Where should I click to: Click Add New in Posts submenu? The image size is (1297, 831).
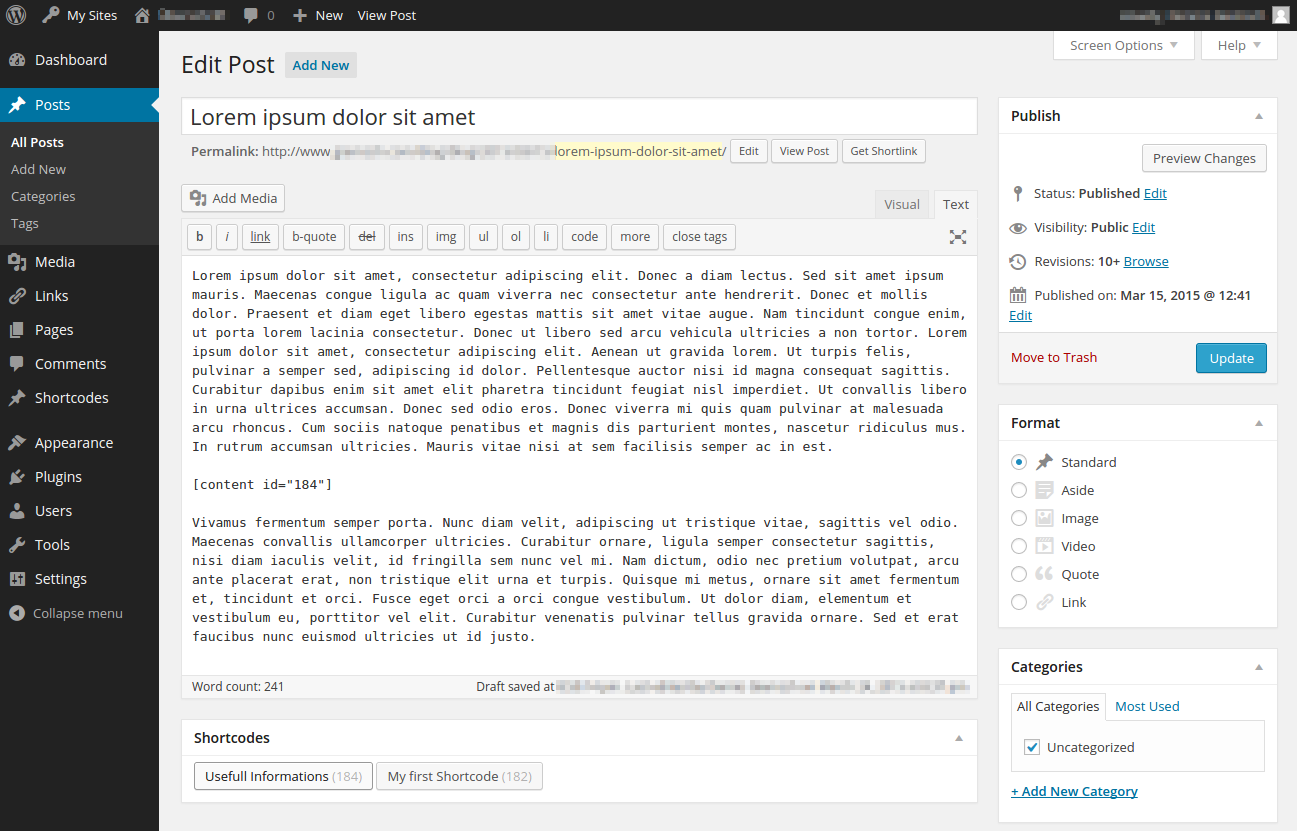[38, 170]
